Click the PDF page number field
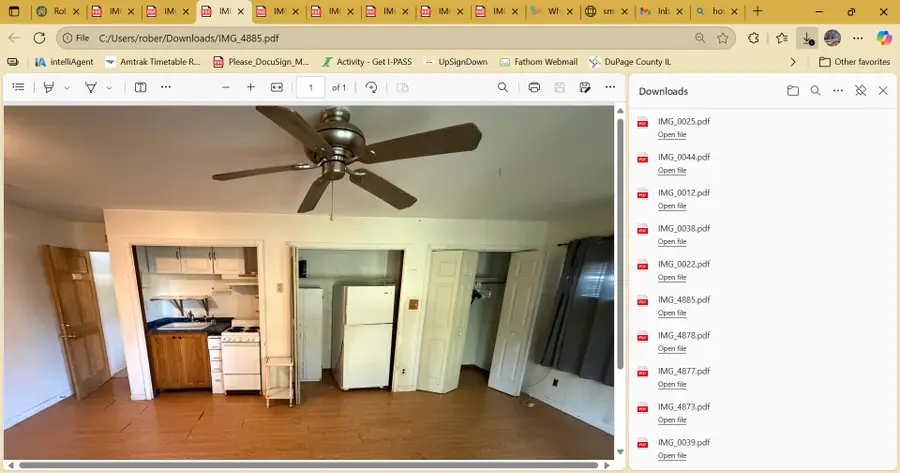 [310, 87]
